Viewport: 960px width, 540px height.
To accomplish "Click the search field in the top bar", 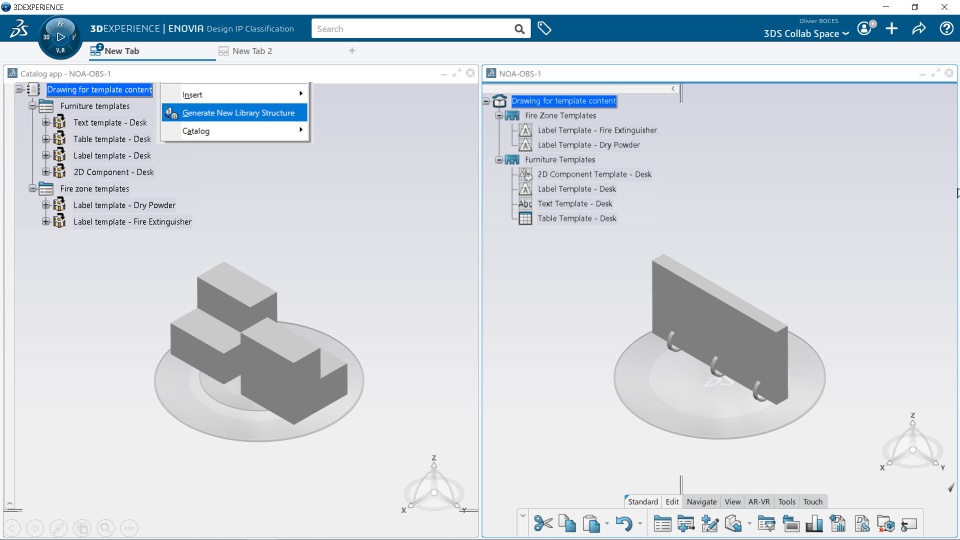I will point(412,29).
